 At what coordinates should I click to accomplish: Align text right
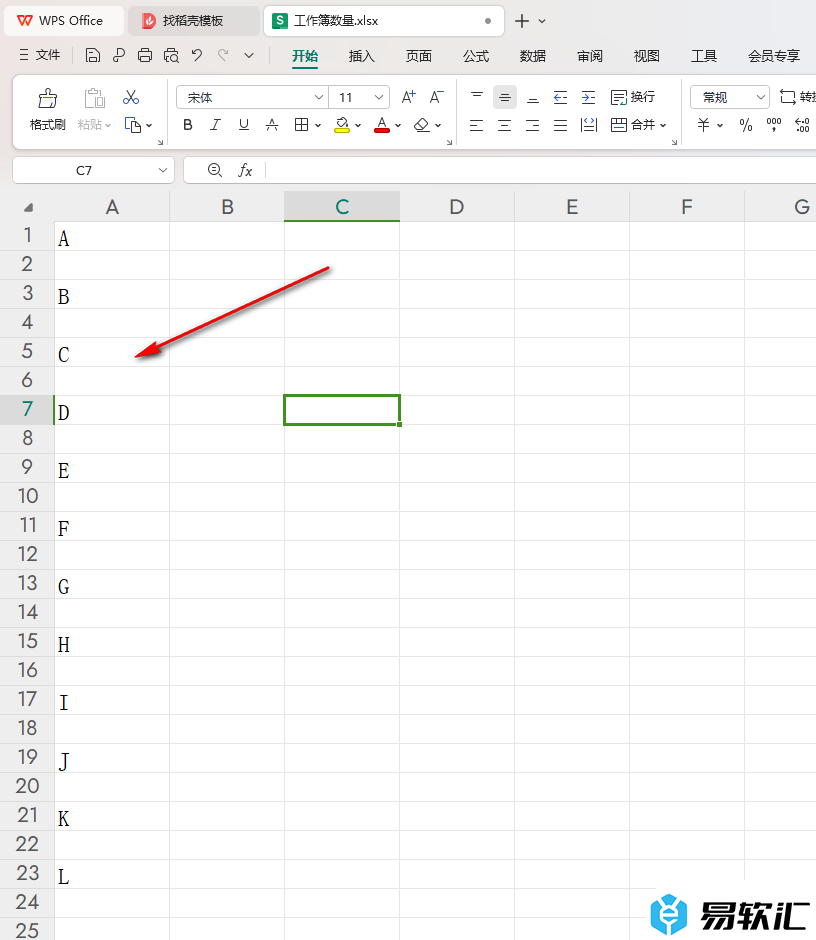tap(532, 125)
